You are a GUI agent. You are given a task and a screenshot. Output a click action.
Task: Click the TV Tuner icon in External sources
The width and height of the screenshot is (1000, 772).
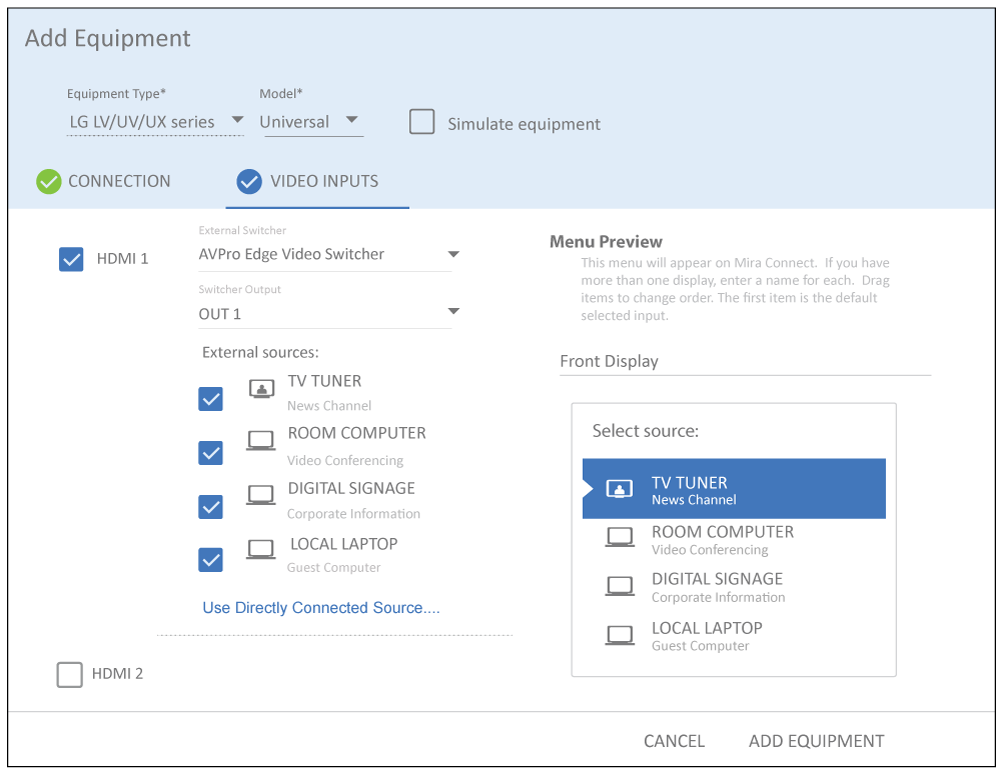coord(261,390)
